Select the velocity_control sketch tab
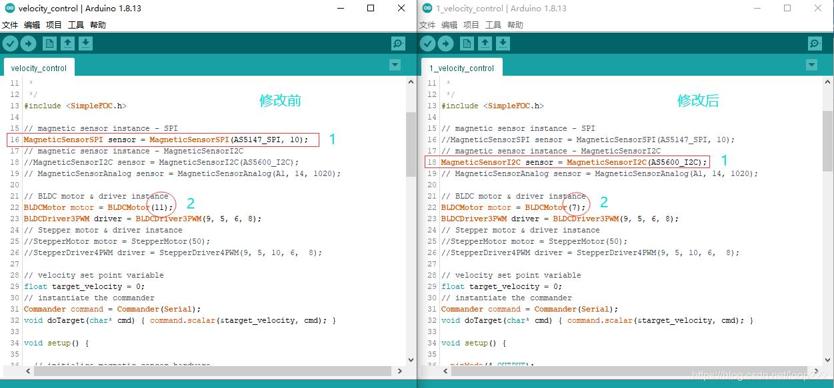 coord(39,68)
